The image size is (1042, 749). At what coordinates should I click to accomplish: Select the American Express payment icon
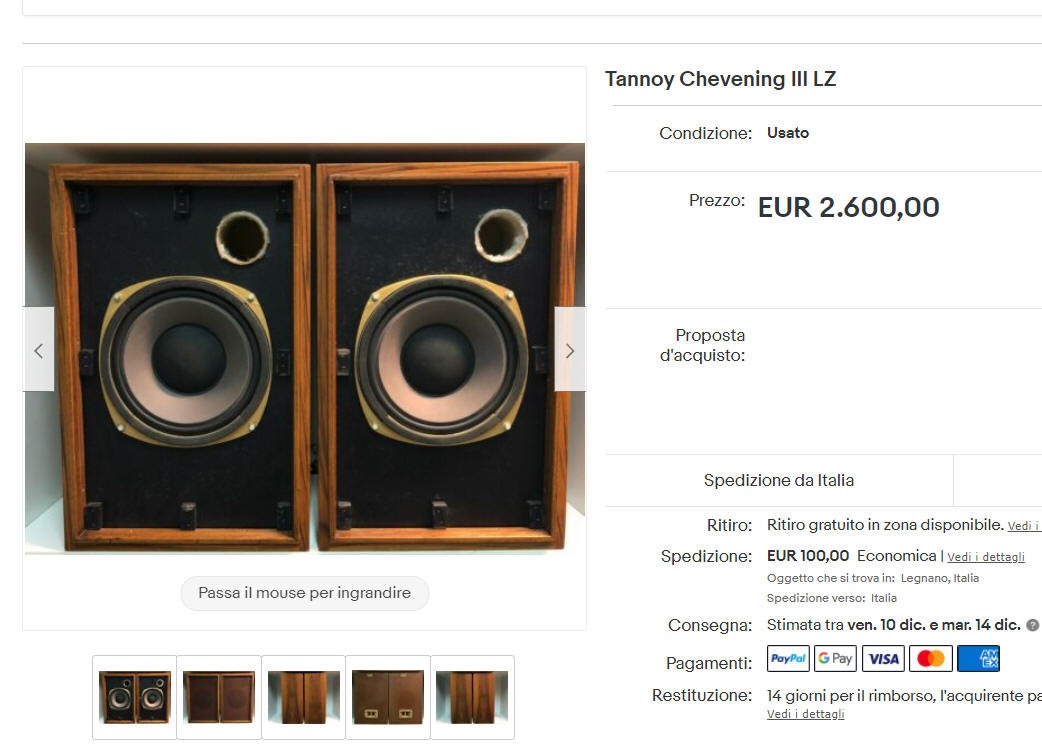click(x=978, y=659)
